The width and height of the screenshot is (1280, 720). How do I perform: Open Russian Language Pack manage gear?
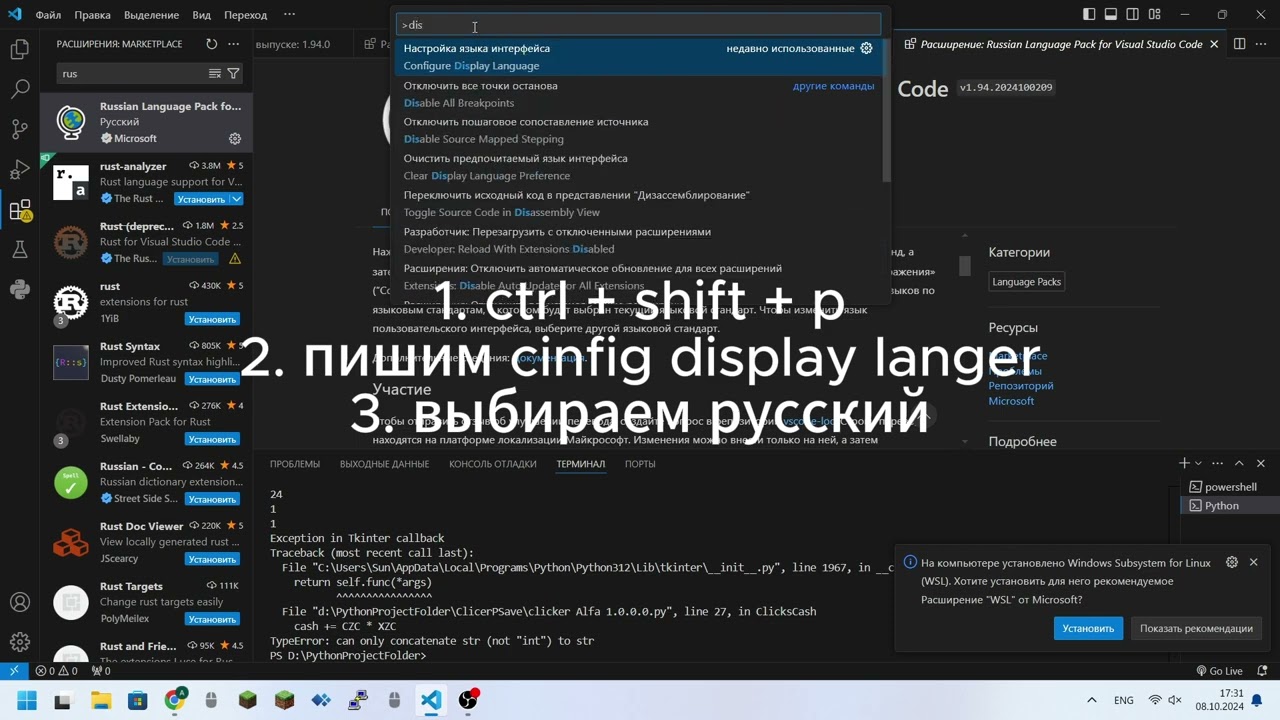point(235,139)
